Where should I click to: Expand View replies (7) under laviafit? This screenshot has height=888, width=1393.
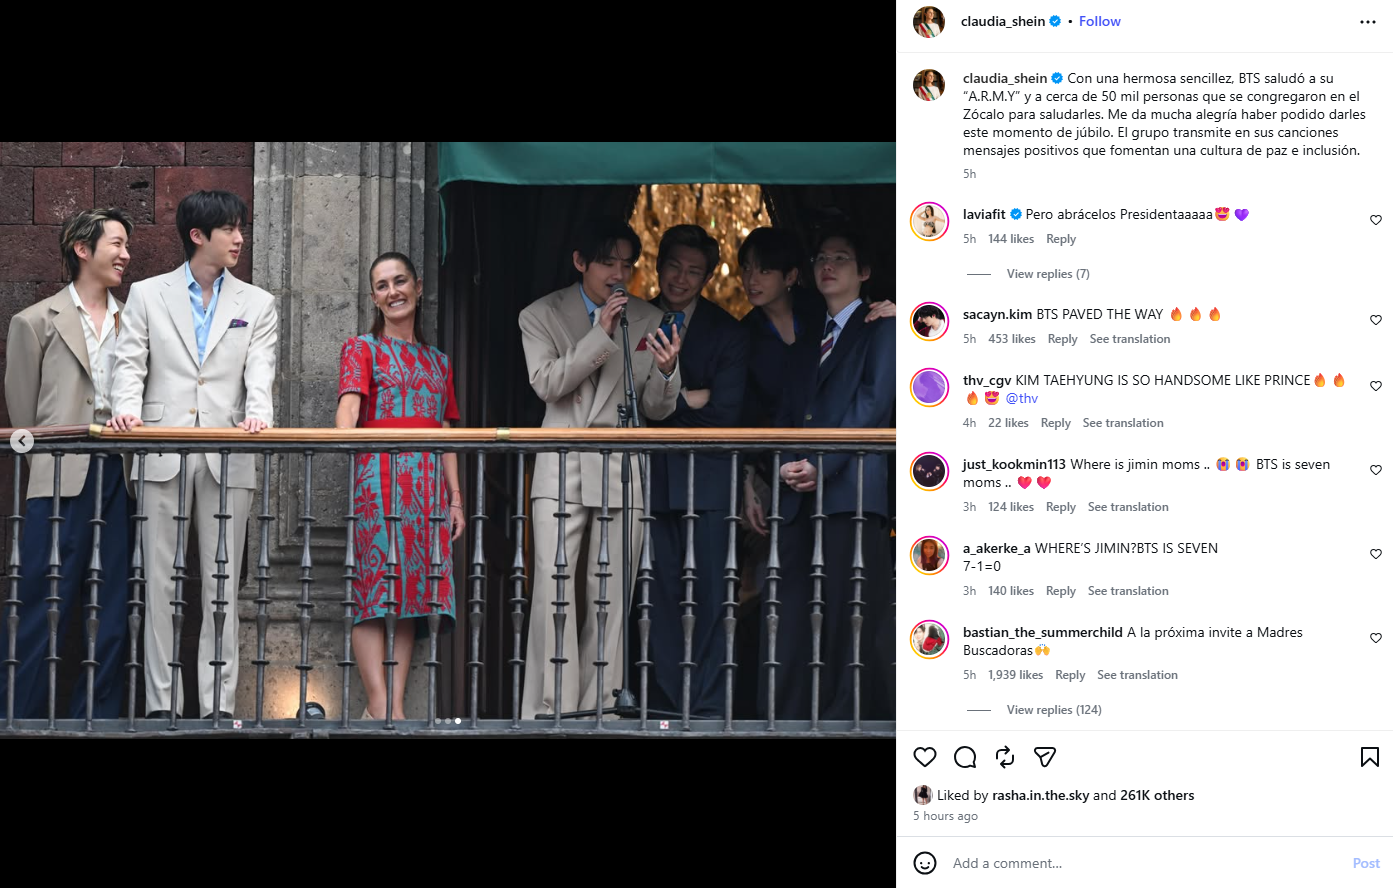click(x=1048, y=274)
